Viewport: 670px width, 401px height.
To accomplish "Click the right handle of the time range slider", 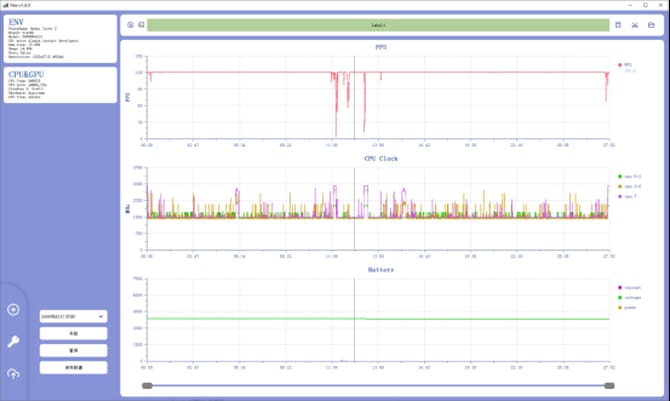I will pyautogui.click(x=609, y=386).
